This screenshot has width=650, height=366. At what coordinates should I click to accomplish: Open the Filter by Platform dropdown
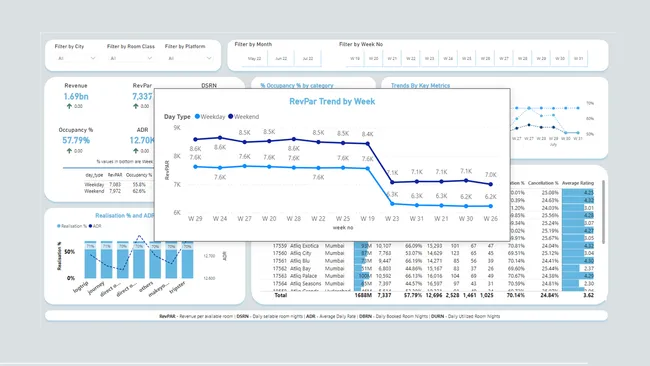click(189, 58)
